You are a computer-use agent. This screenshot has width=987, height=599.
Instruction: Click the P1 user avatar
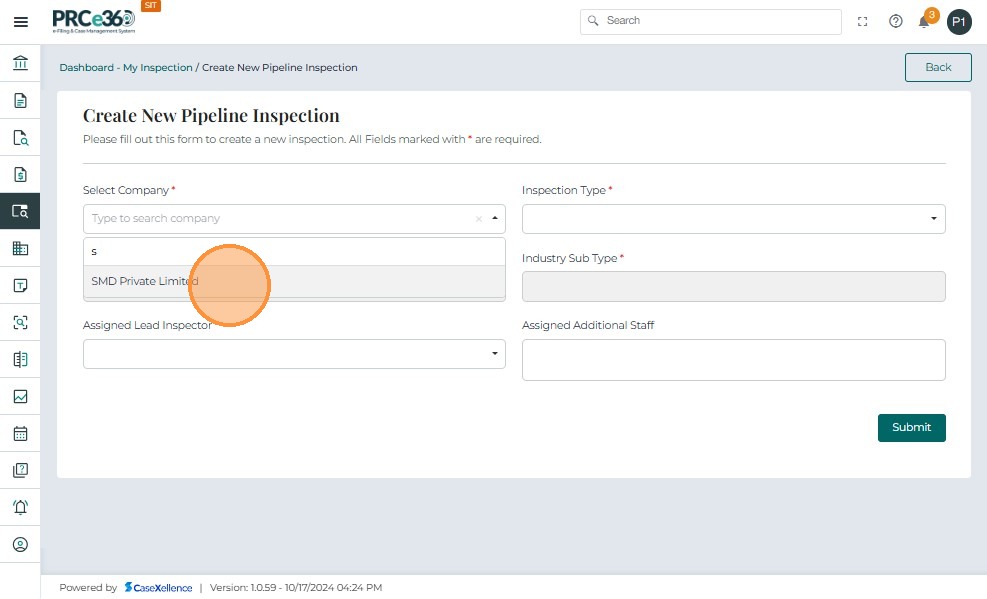(959, 21)
